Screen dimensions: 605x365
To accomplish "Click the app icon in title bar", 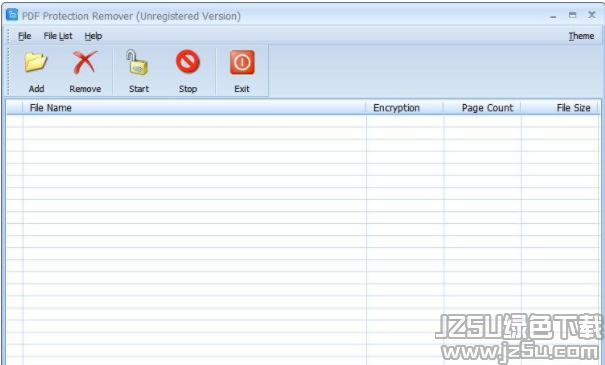I will [12, 15].
